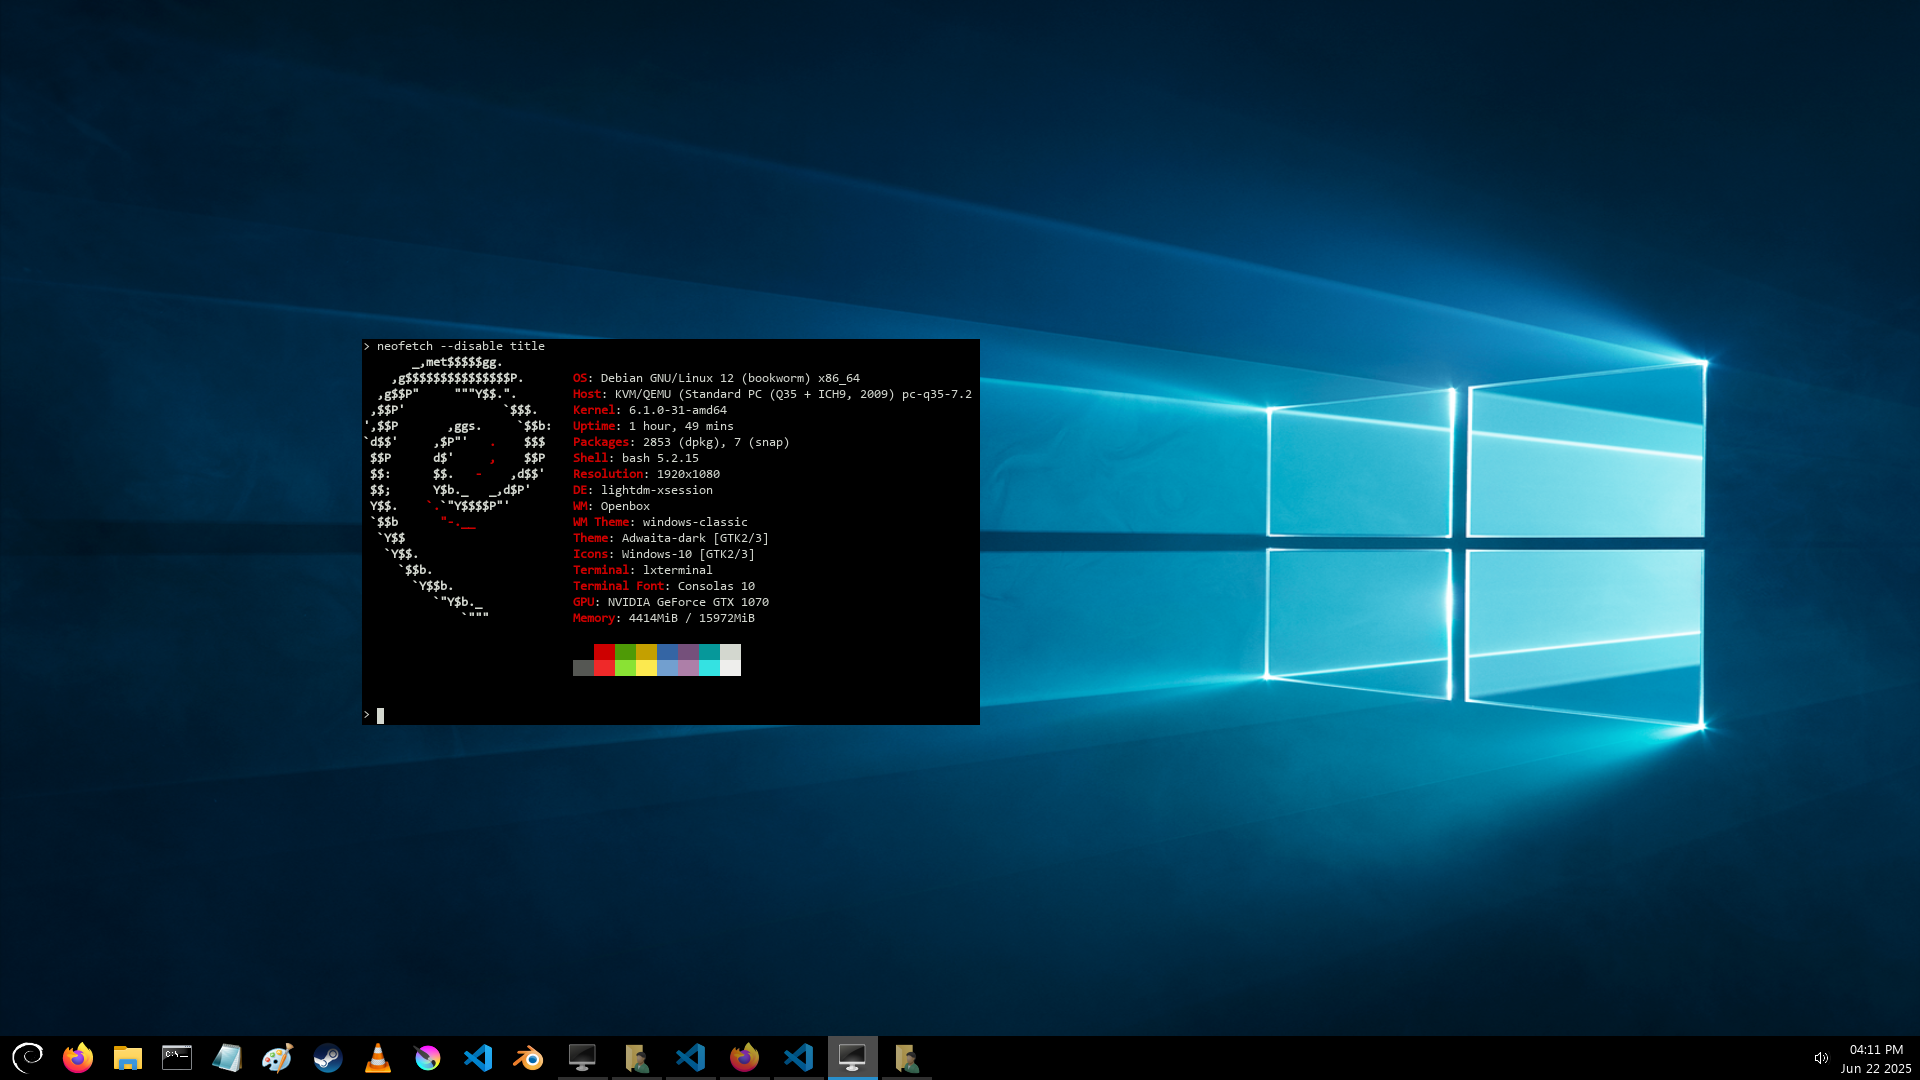Click the 04:11 PM taskbar clock
Screen dimensions: 1920x1080
click(1876, 1049)
